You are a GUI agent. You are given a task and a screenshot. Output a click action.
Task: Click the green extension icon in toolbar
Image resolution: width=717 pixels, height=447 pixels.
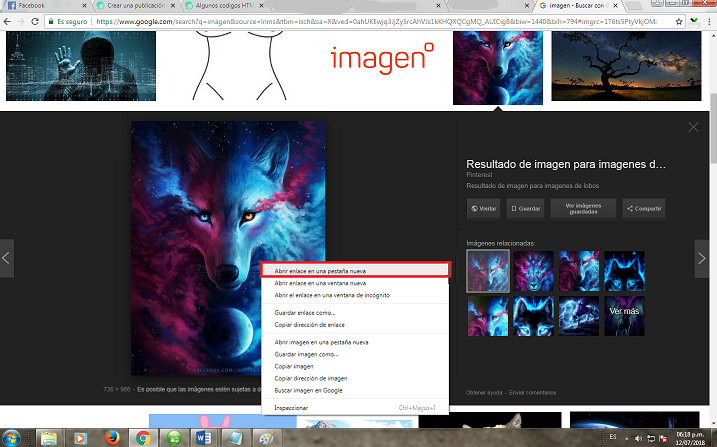pos(695,21)
